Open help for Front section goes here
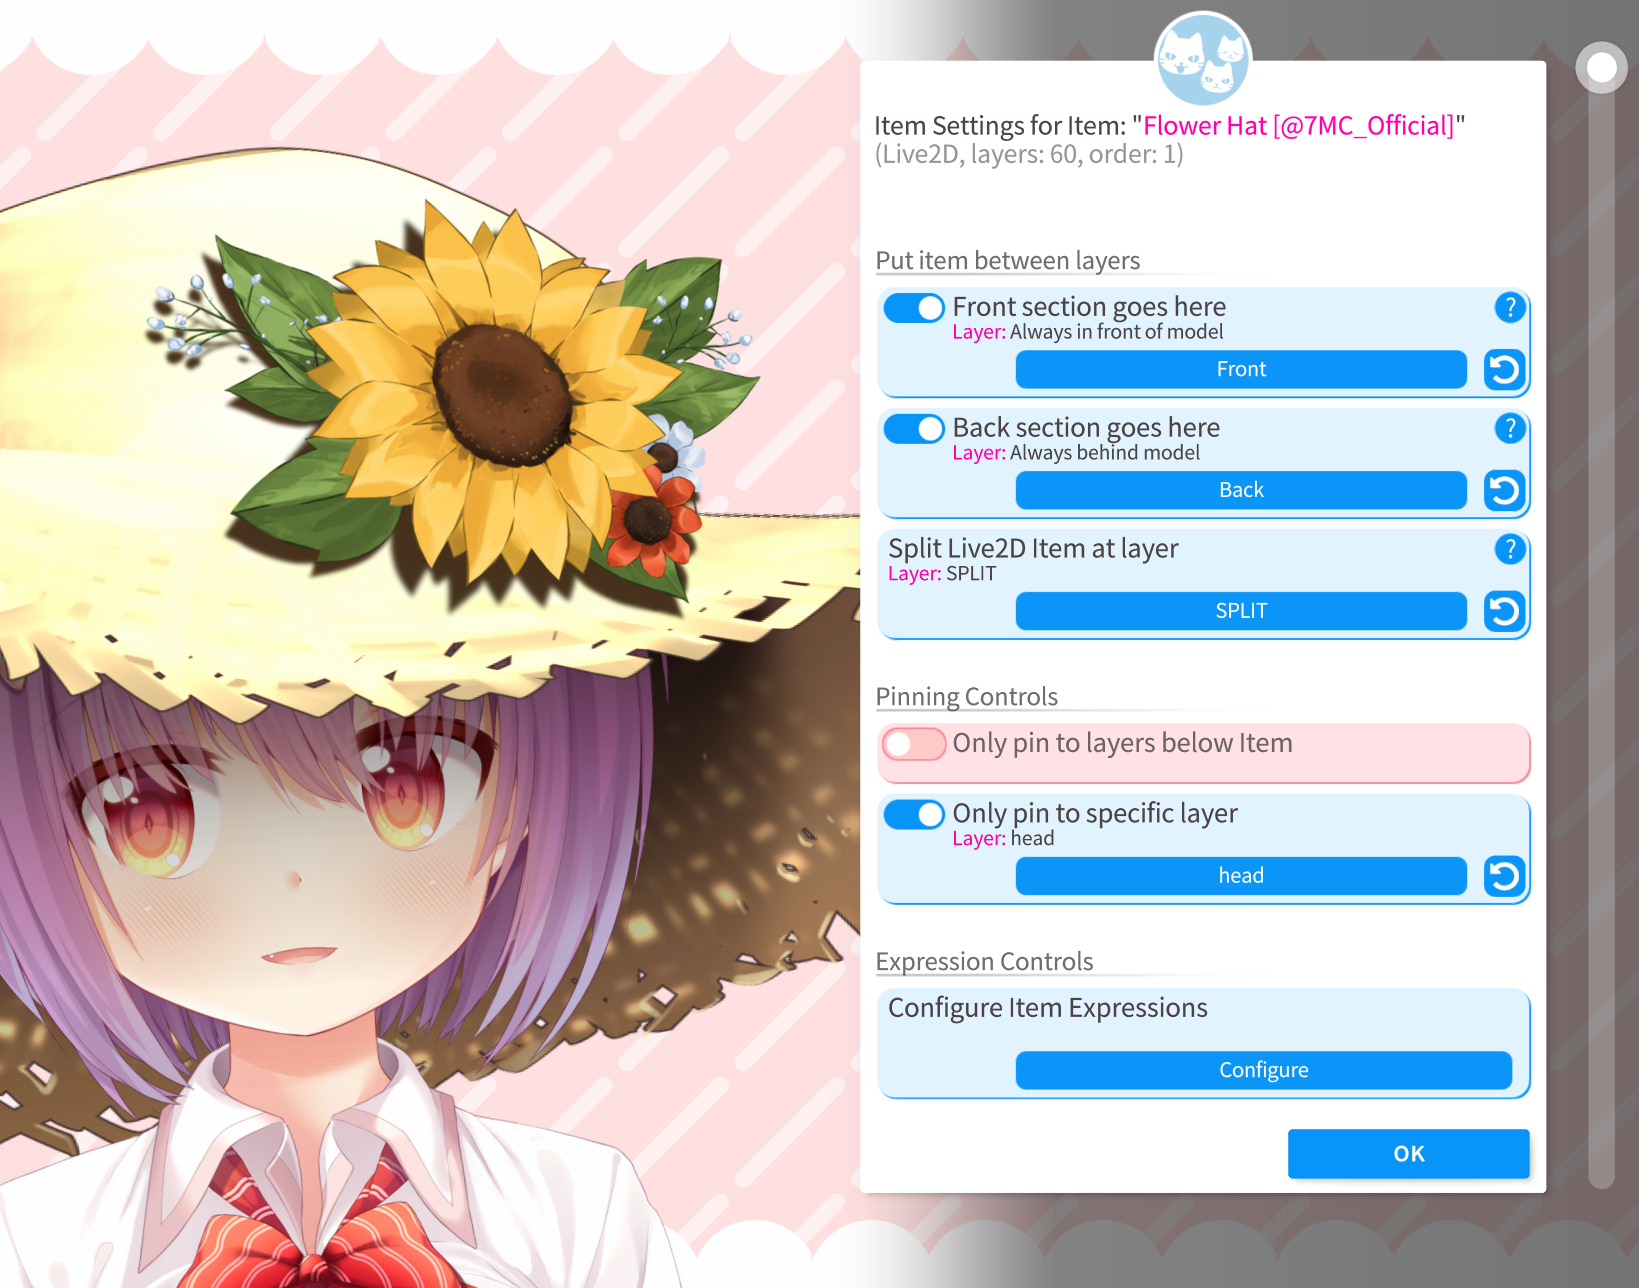 [1510, 308]
